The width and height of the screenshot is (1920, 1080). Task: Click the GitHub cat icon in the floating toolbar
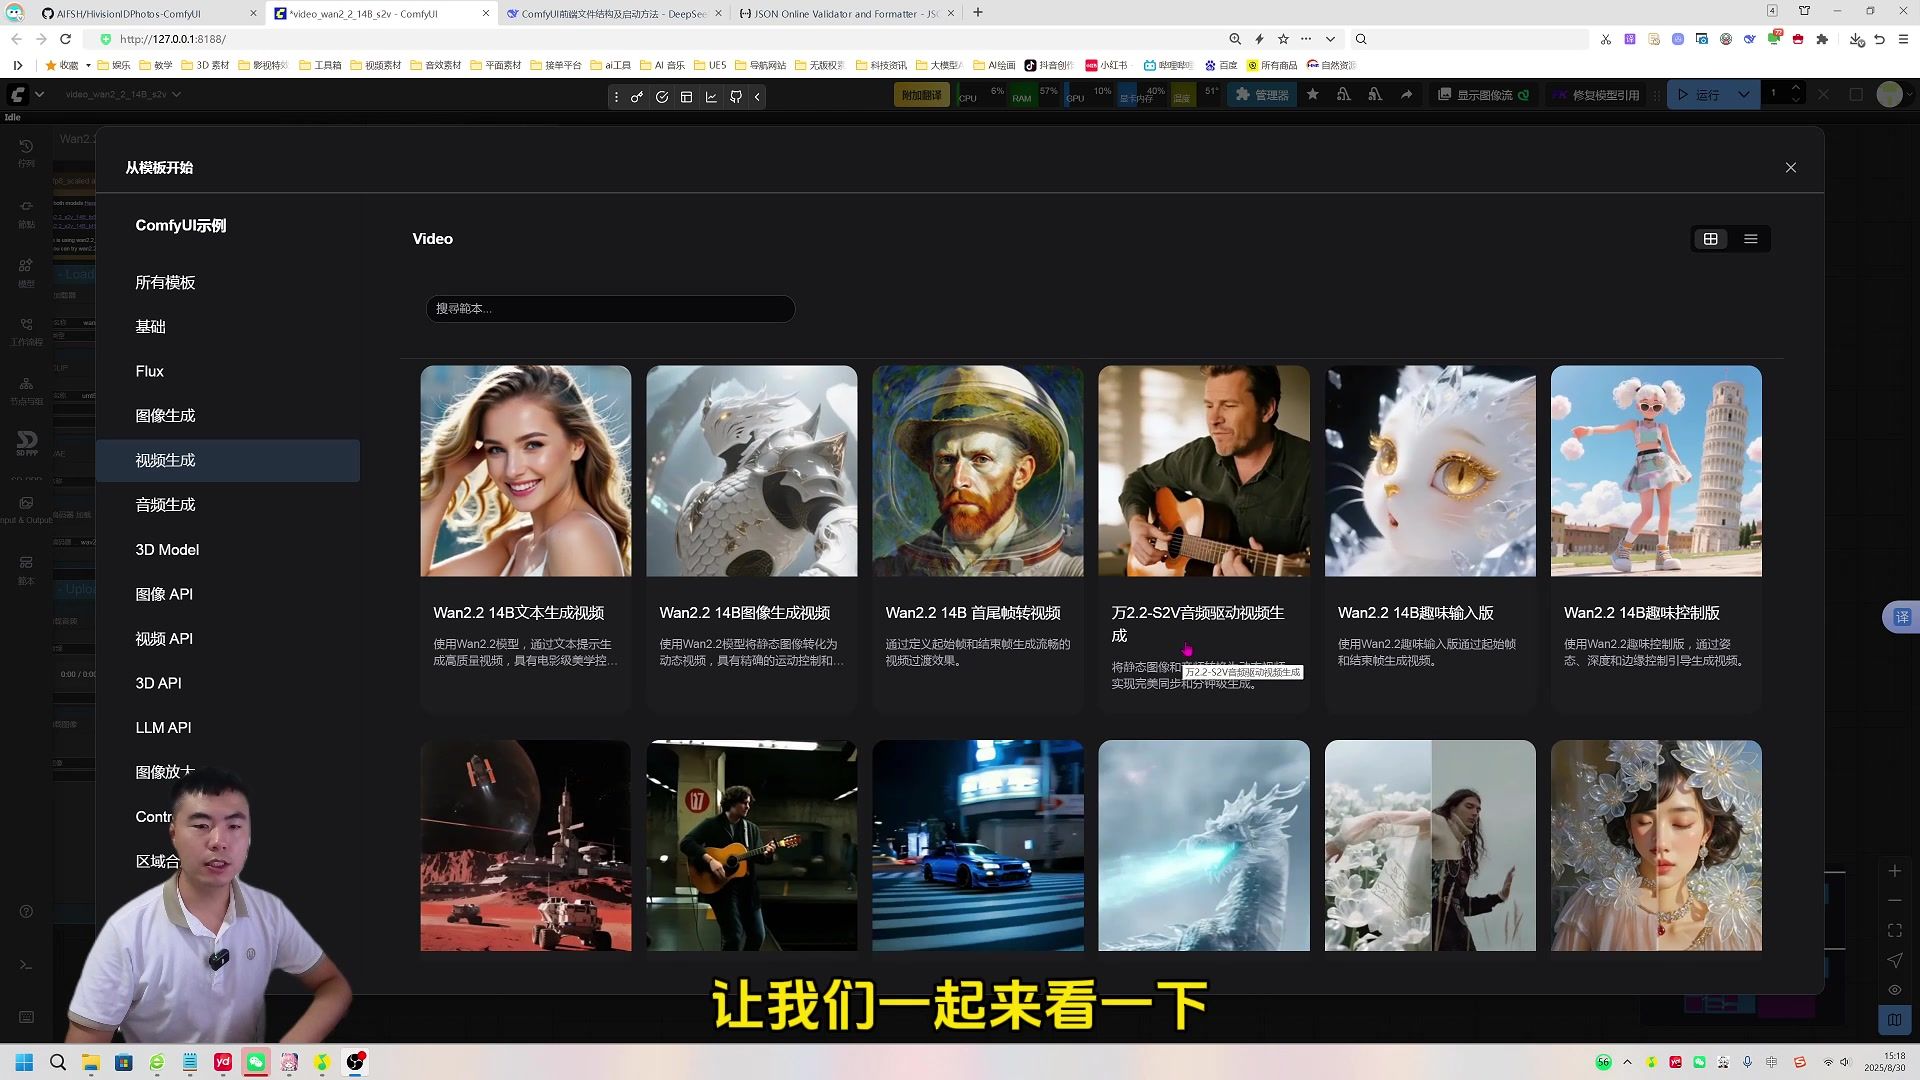736,97
